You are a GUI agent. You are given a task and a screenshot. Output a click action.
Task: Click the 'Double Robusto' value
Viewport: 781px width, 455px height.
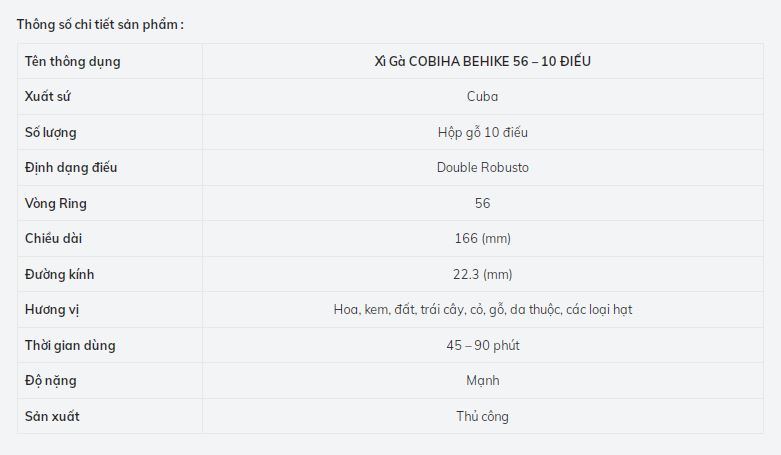click(482, 167)
